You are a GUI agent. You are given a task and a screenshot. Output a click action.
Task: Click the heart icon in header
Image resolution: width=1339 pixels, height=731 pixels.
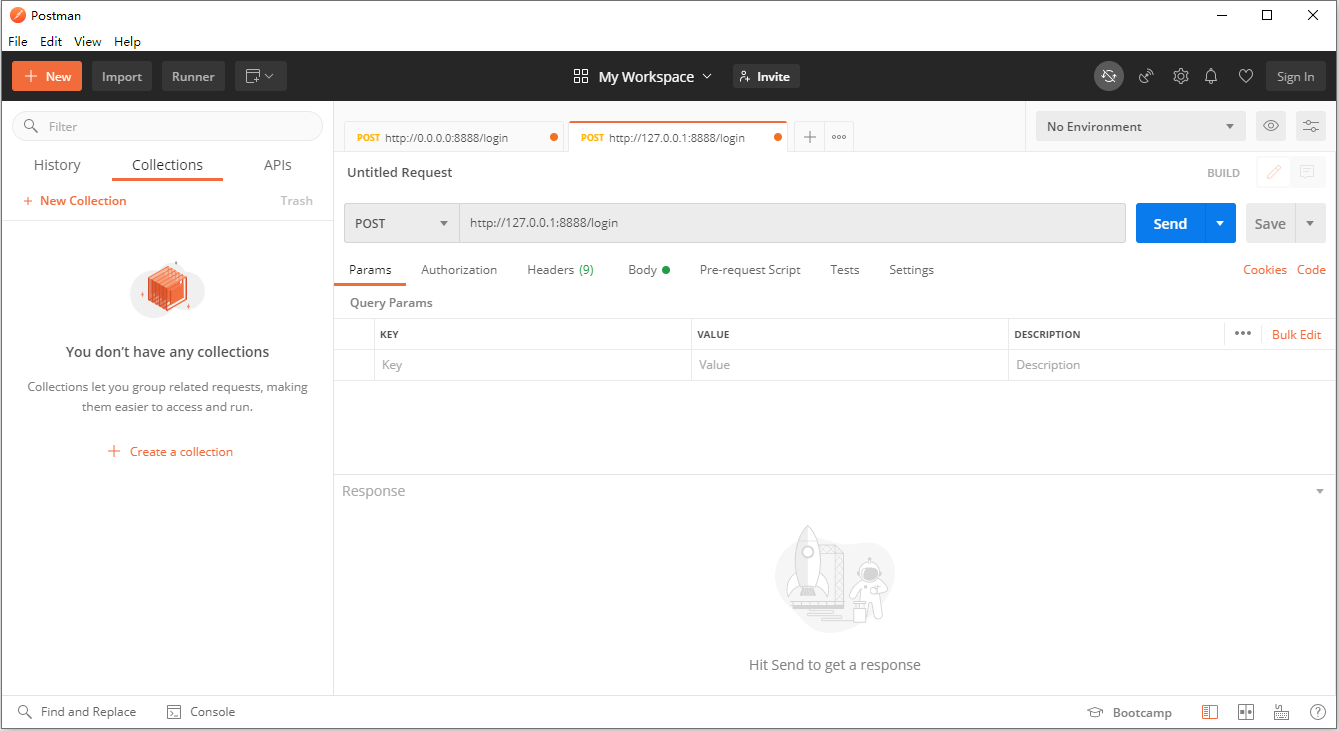1246,76
